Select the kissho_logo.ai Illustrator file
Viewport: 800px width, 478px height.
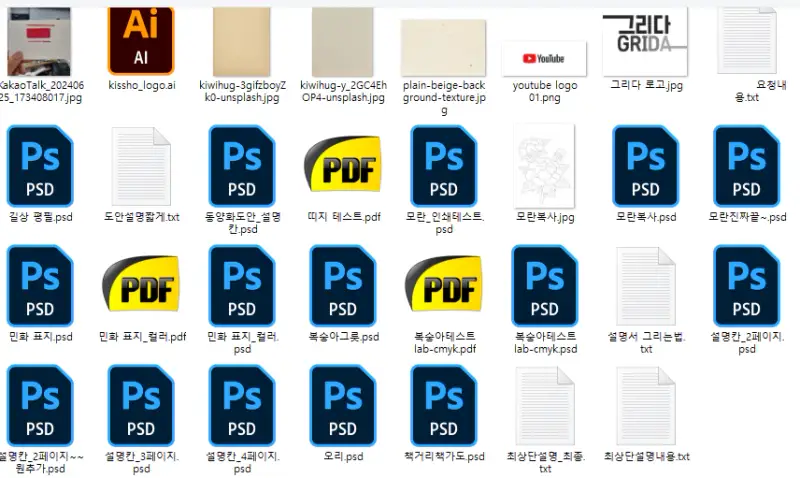point(141,38)
